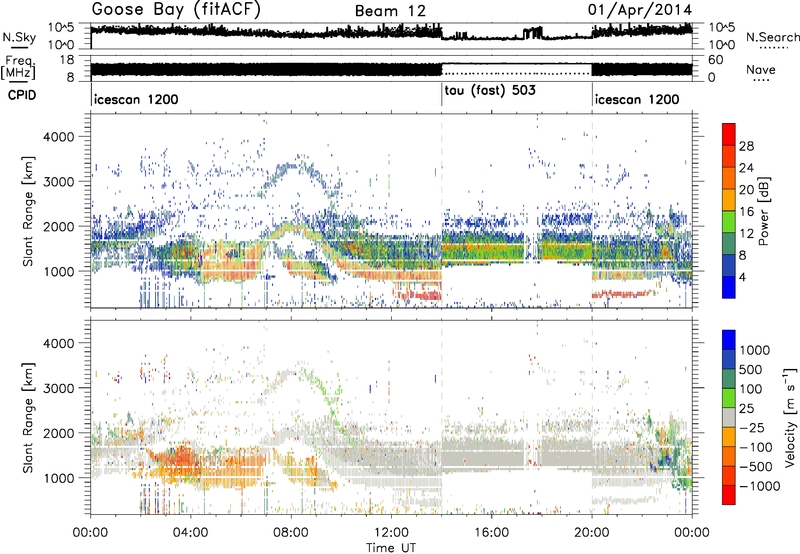This screenshot has width=800, height=554.
Task: Click the 'CPID' row label
Action: coord(22,95)
